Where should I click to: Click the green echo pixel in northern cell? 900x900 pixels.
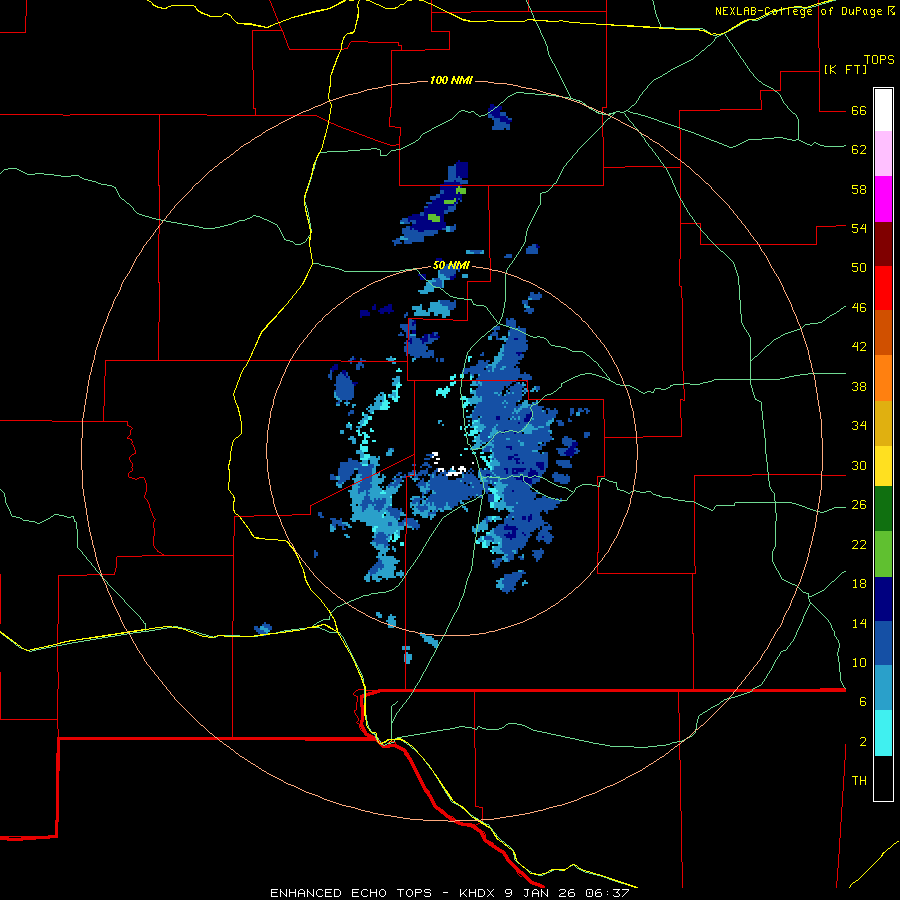click(x=434, y=218)
